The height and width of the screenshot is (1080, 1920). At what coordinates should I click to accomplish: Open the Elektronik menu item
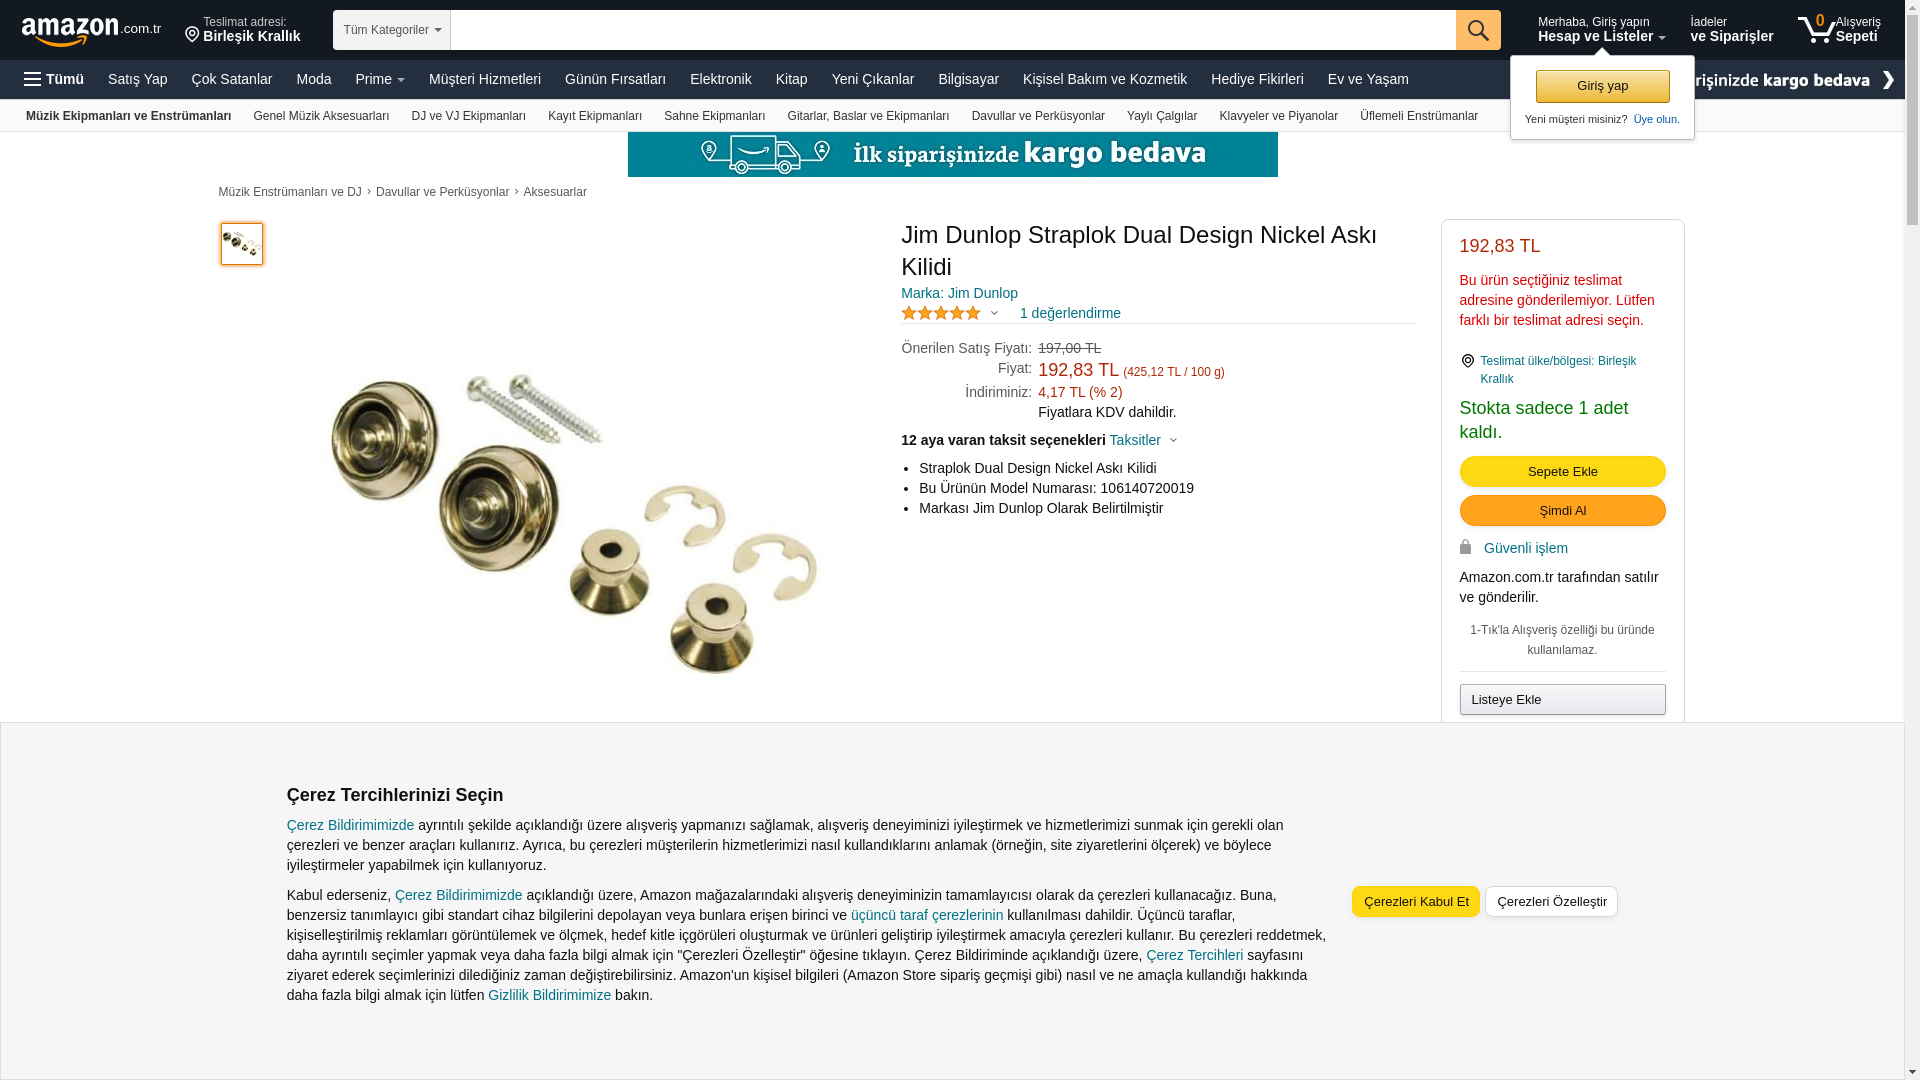(x=720, y=79)
